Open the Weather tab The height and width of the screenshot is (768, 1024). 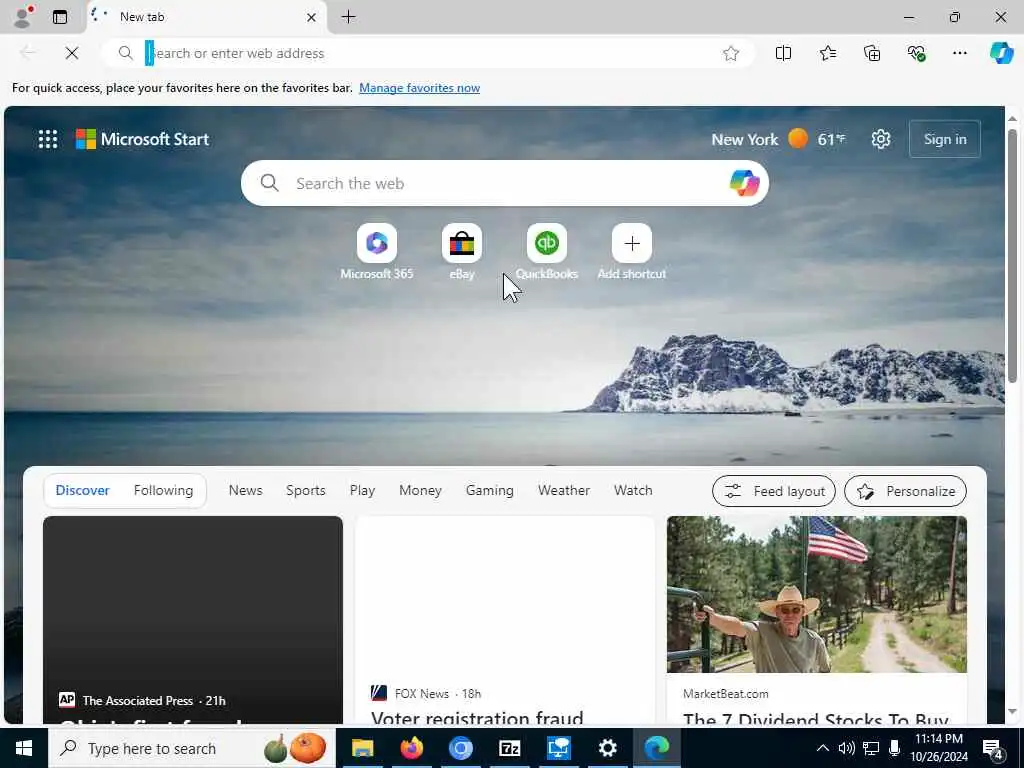pos(564,490)
